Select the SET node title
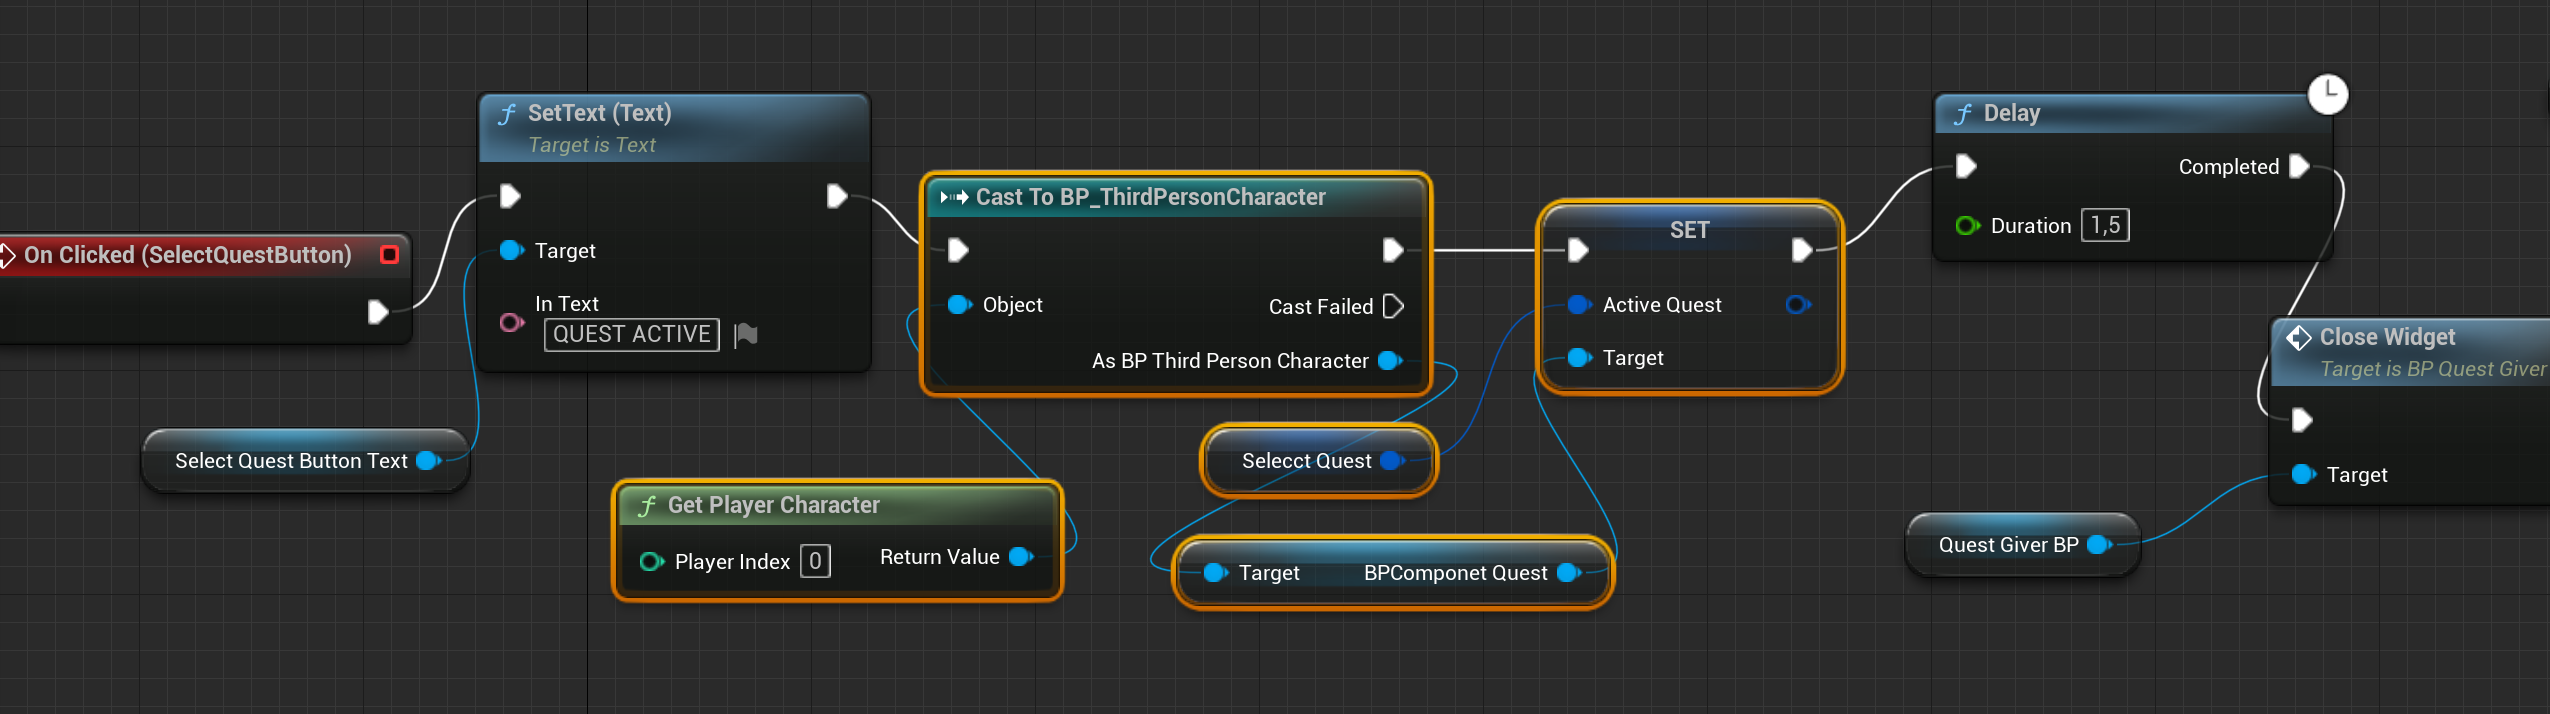The width and height of the screenshot is (2550, 714). click(1689, 230)
